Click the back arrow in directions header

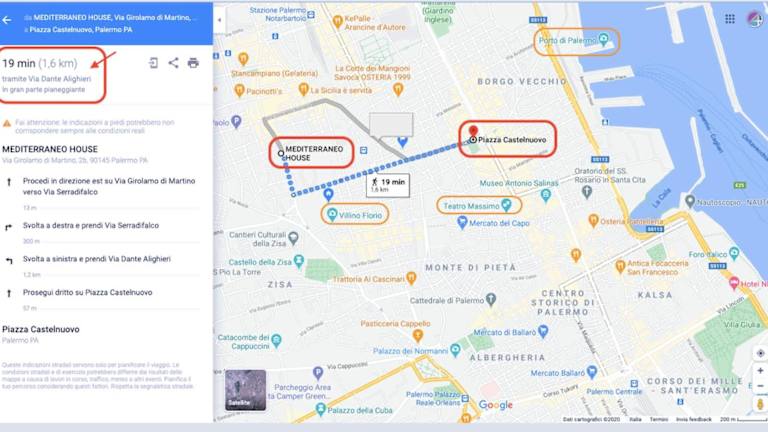point(7,20)
